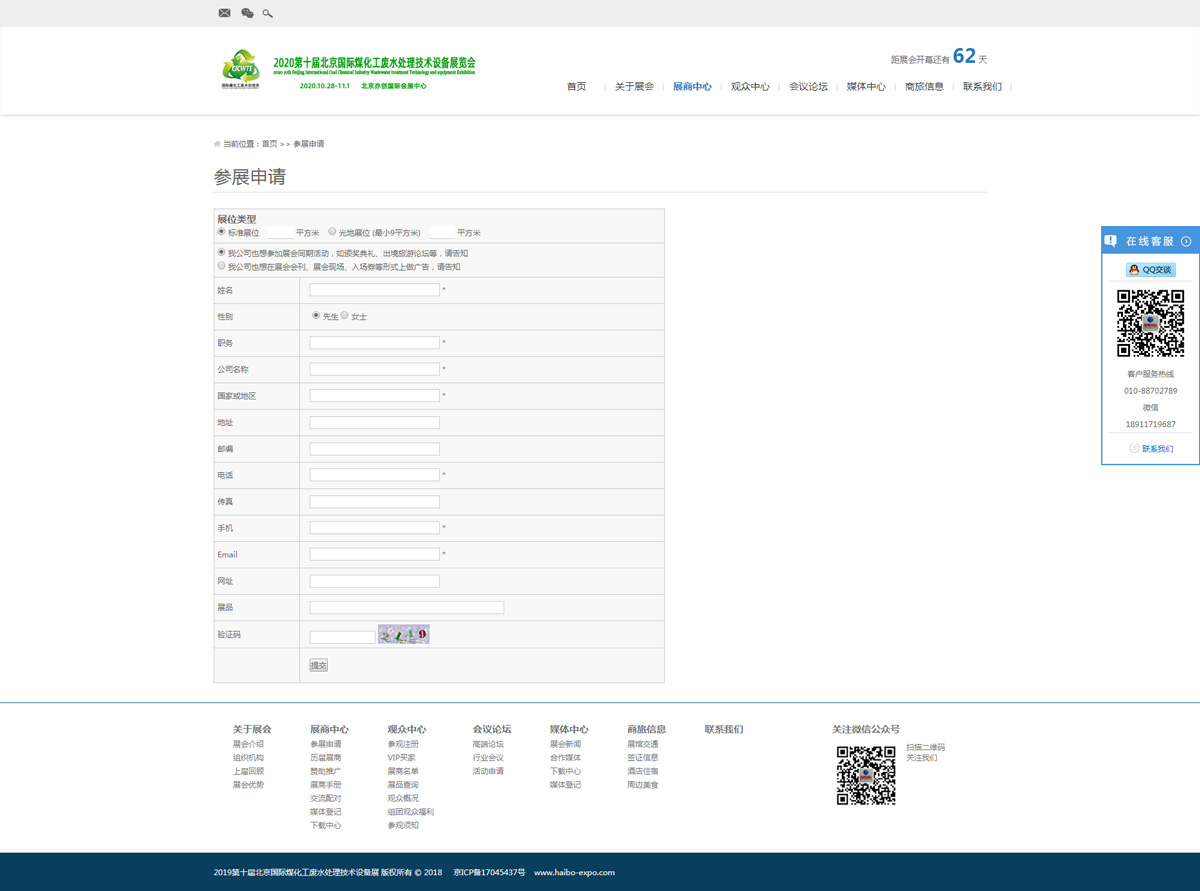Open QQ交谈 chat button
Image resolution: width=1200 pixels, height=891 pixels.
[x=1150, y=270]
